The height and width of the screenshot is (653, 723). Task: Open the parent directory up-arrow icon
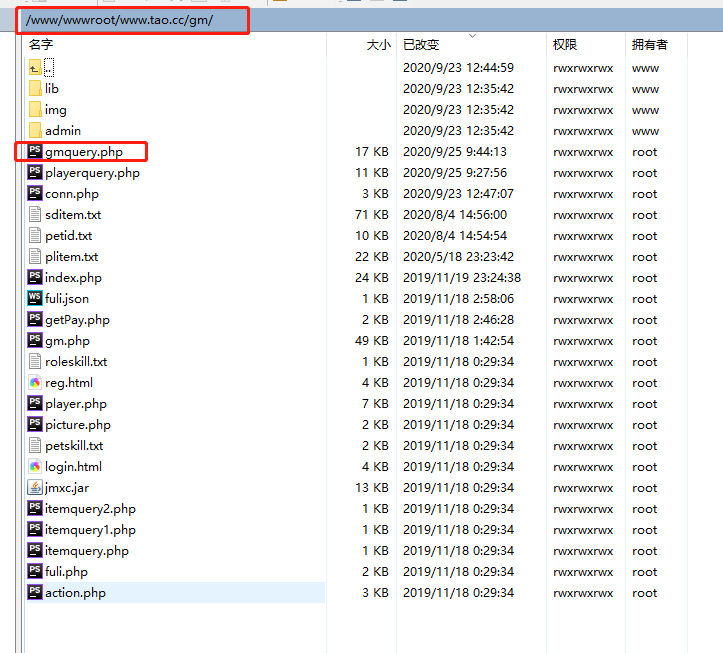35,68
